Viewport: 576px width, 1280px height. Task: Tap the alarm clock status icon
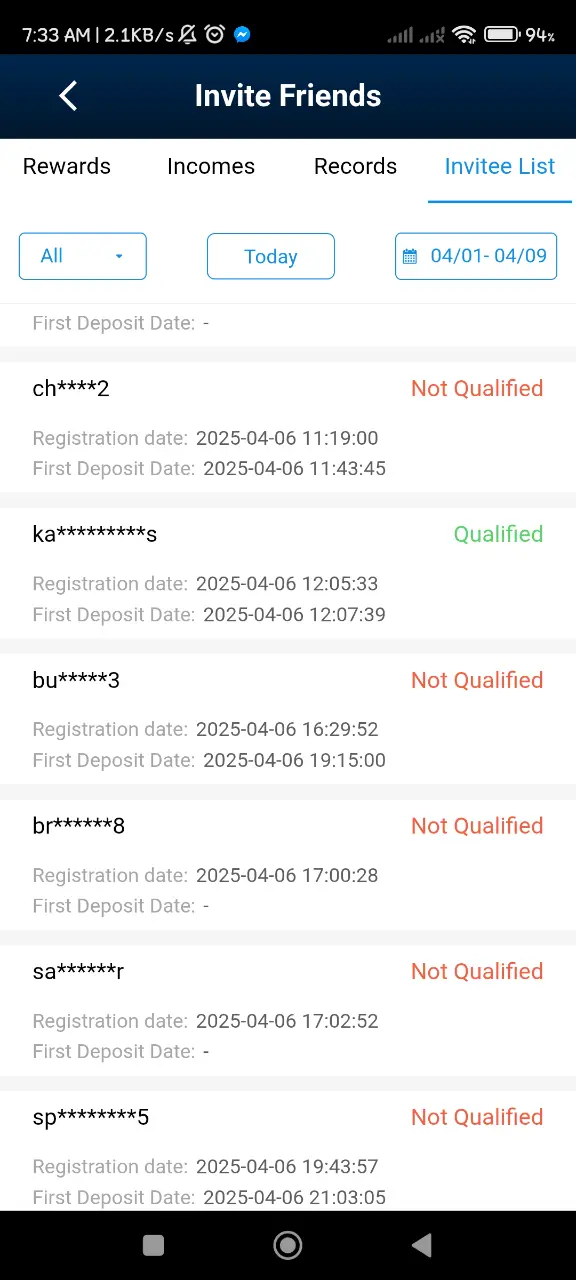[214, 35]
